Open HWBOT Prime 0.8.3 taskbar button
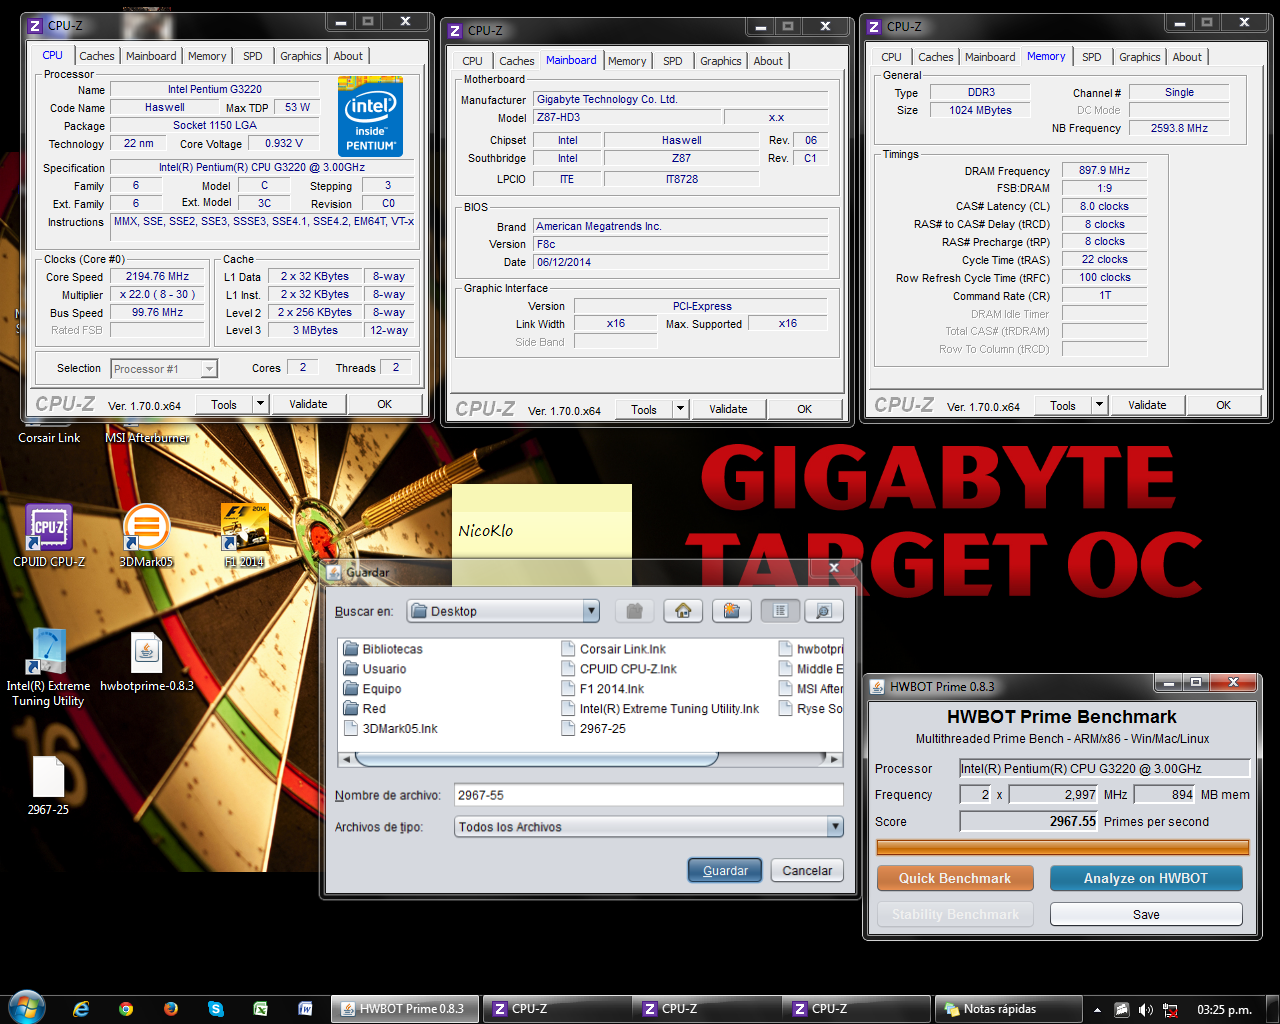Screen dimensions: 1280x1024 click(x=404, y=1009)
